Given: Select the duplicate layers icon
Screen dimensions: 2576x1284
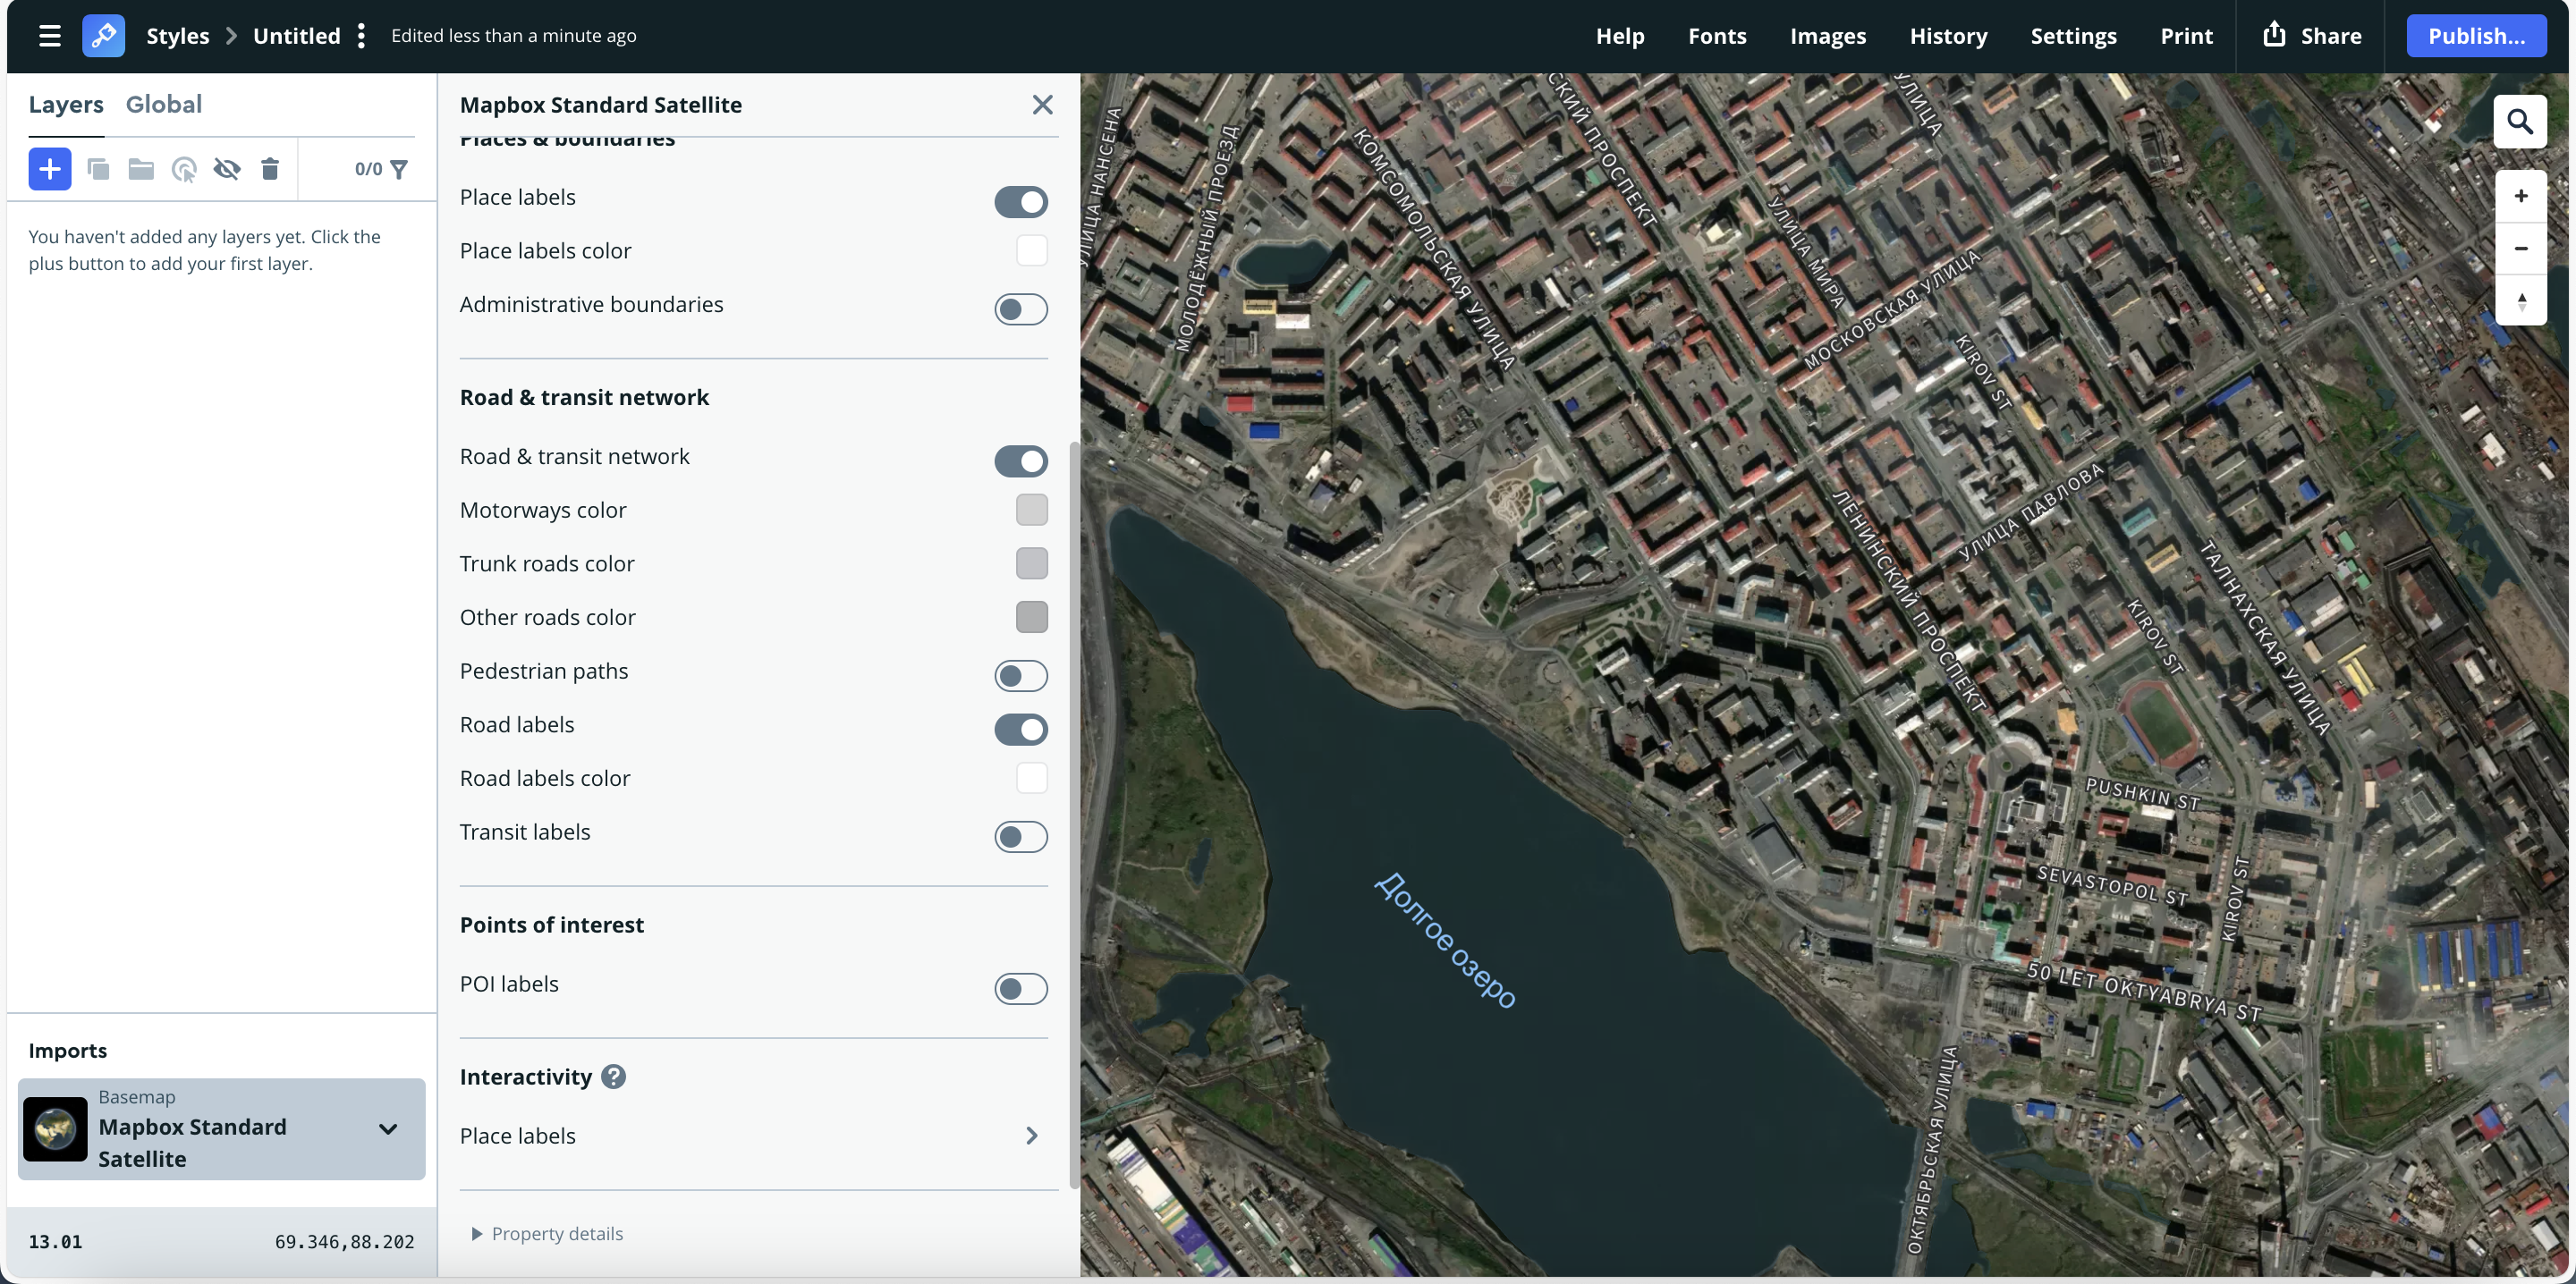Looking at the screenshot, I should pos(98,169).
